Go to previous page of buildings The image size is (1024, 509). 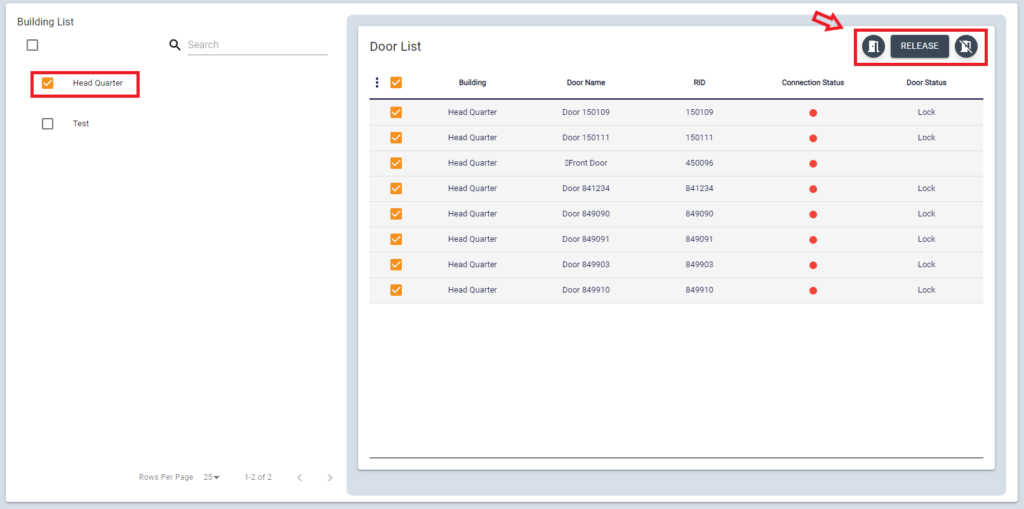pos(299,478)
